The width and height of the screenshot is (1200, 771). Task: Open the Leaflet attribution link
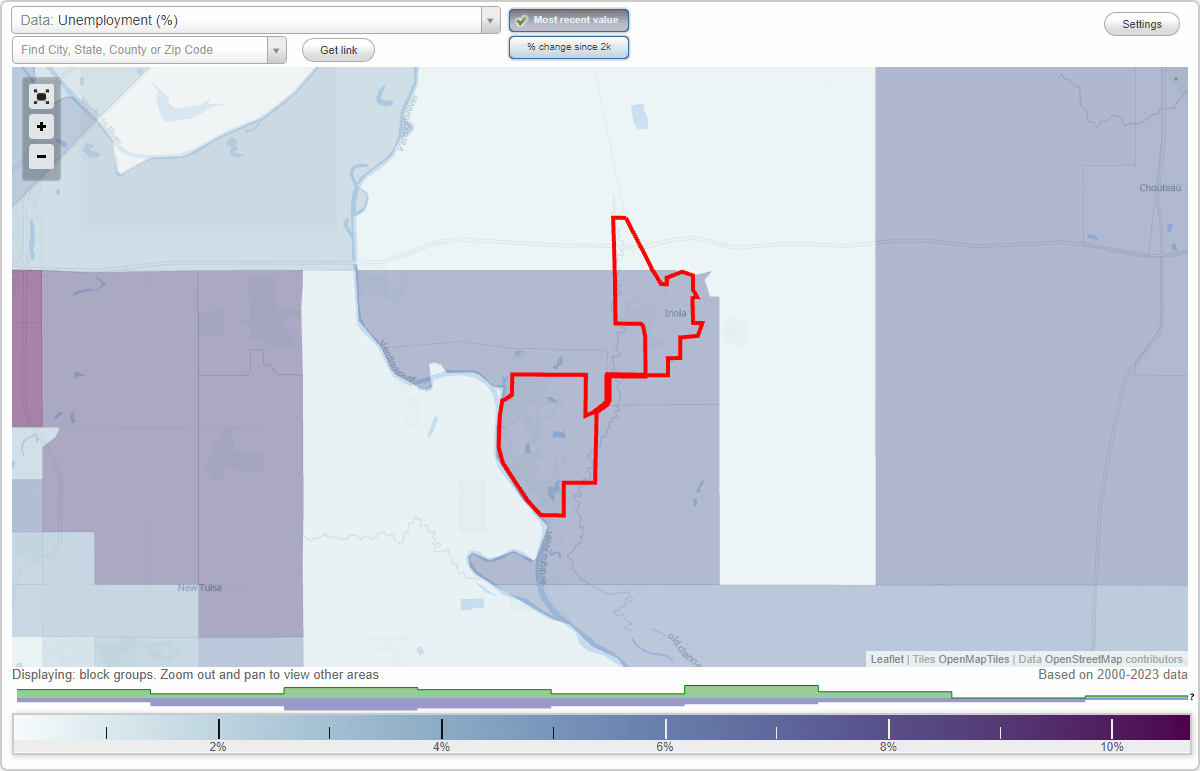coord(887,659)
